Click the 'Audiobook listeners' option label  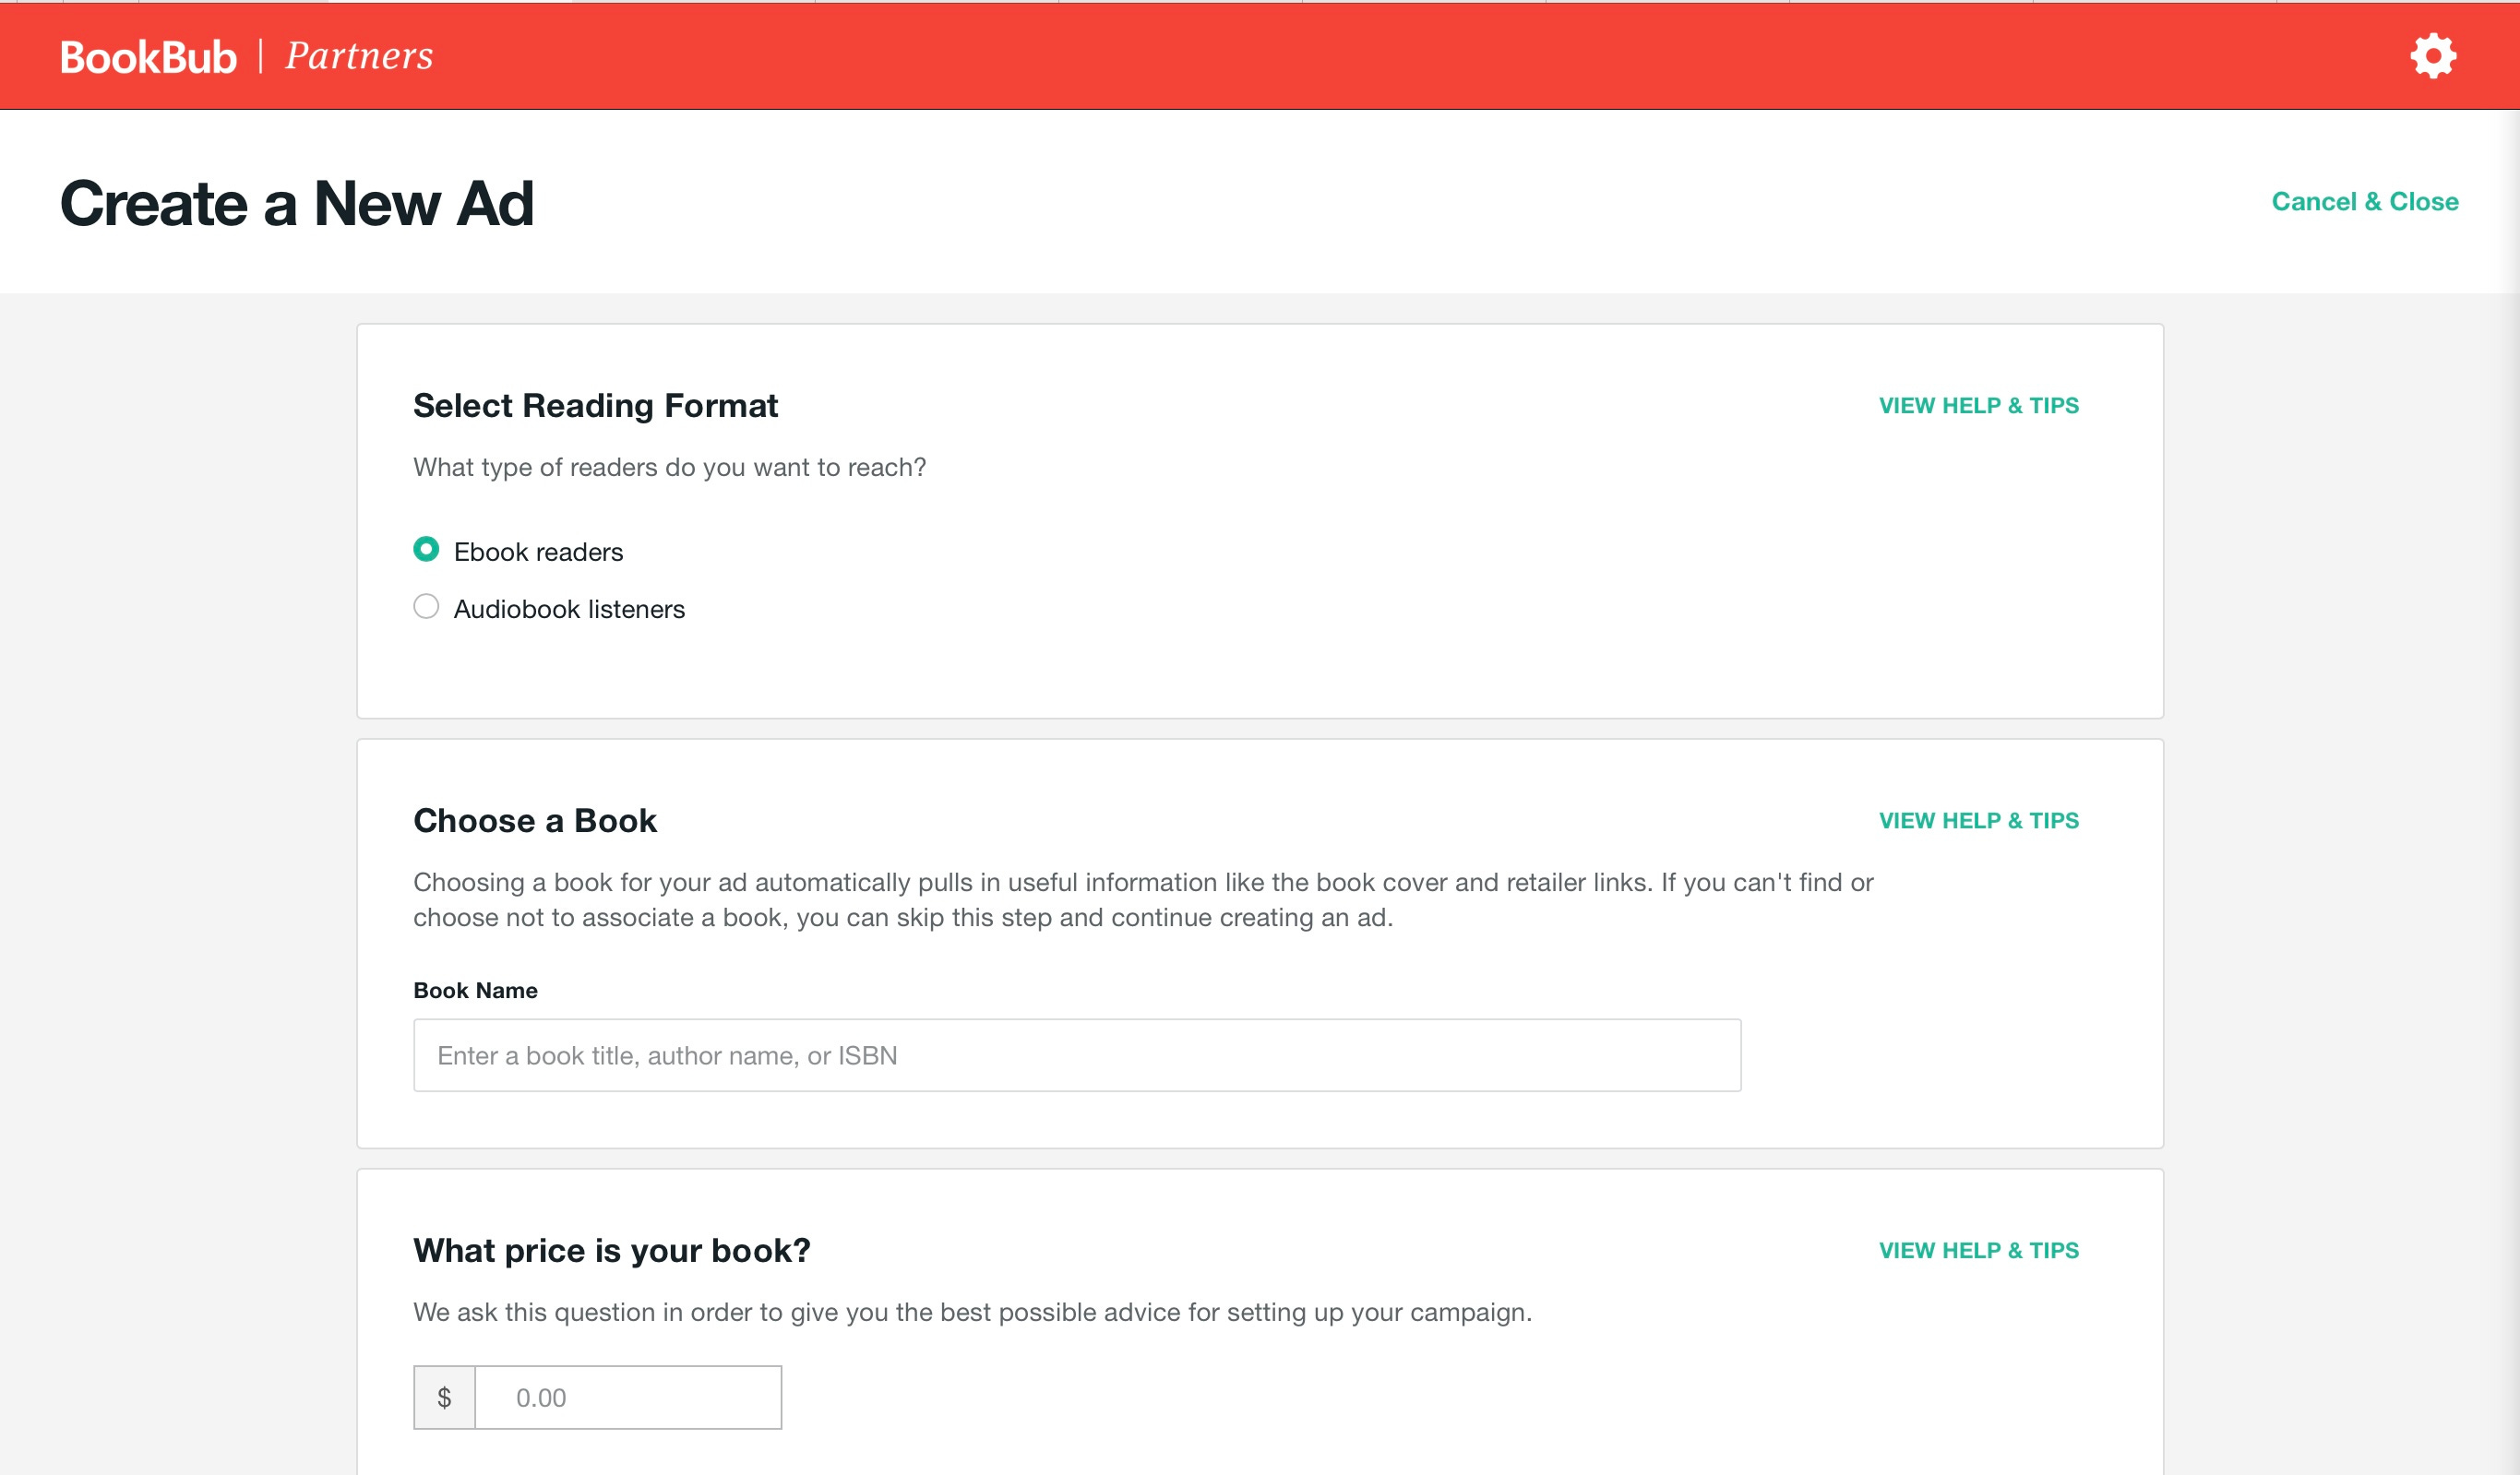569,609
